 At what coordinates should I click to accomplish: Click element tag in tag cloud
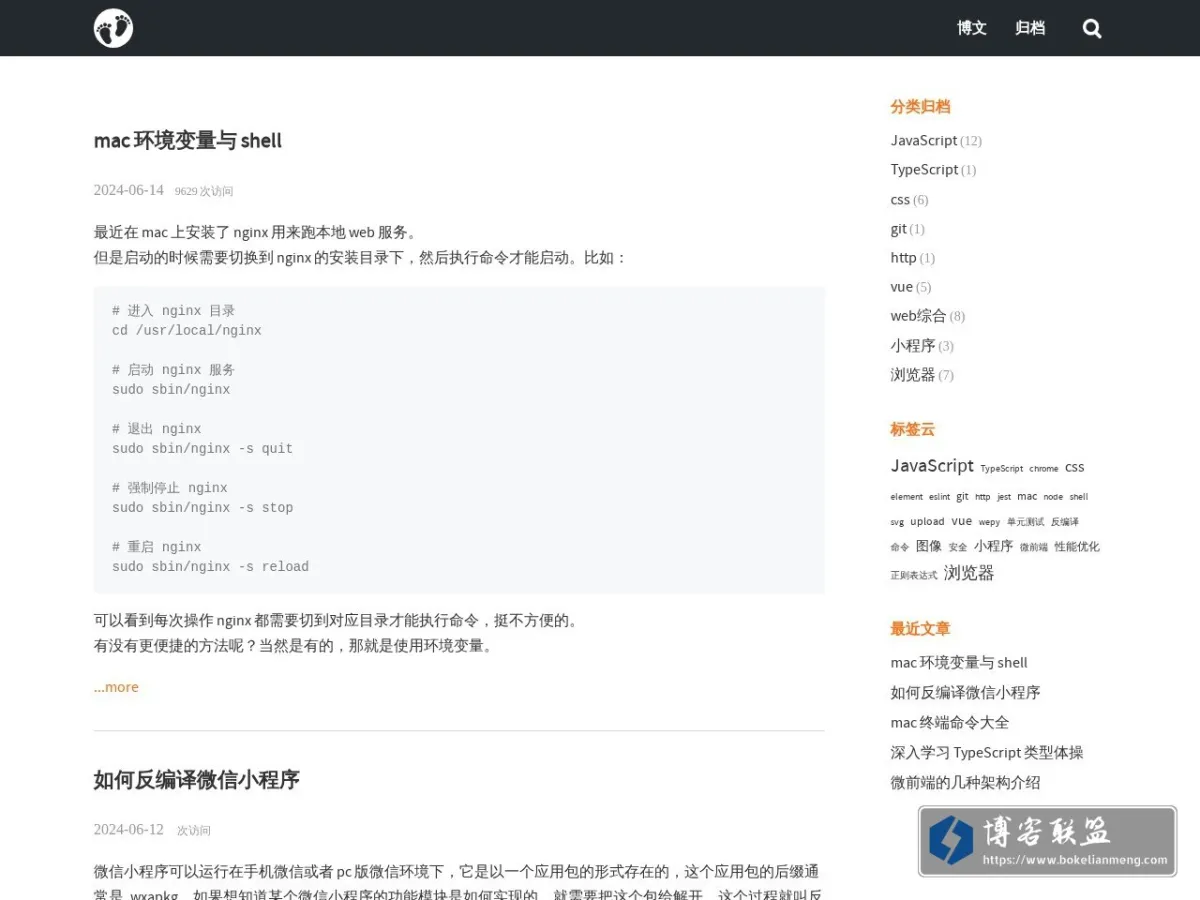click(x=907, y=497)
